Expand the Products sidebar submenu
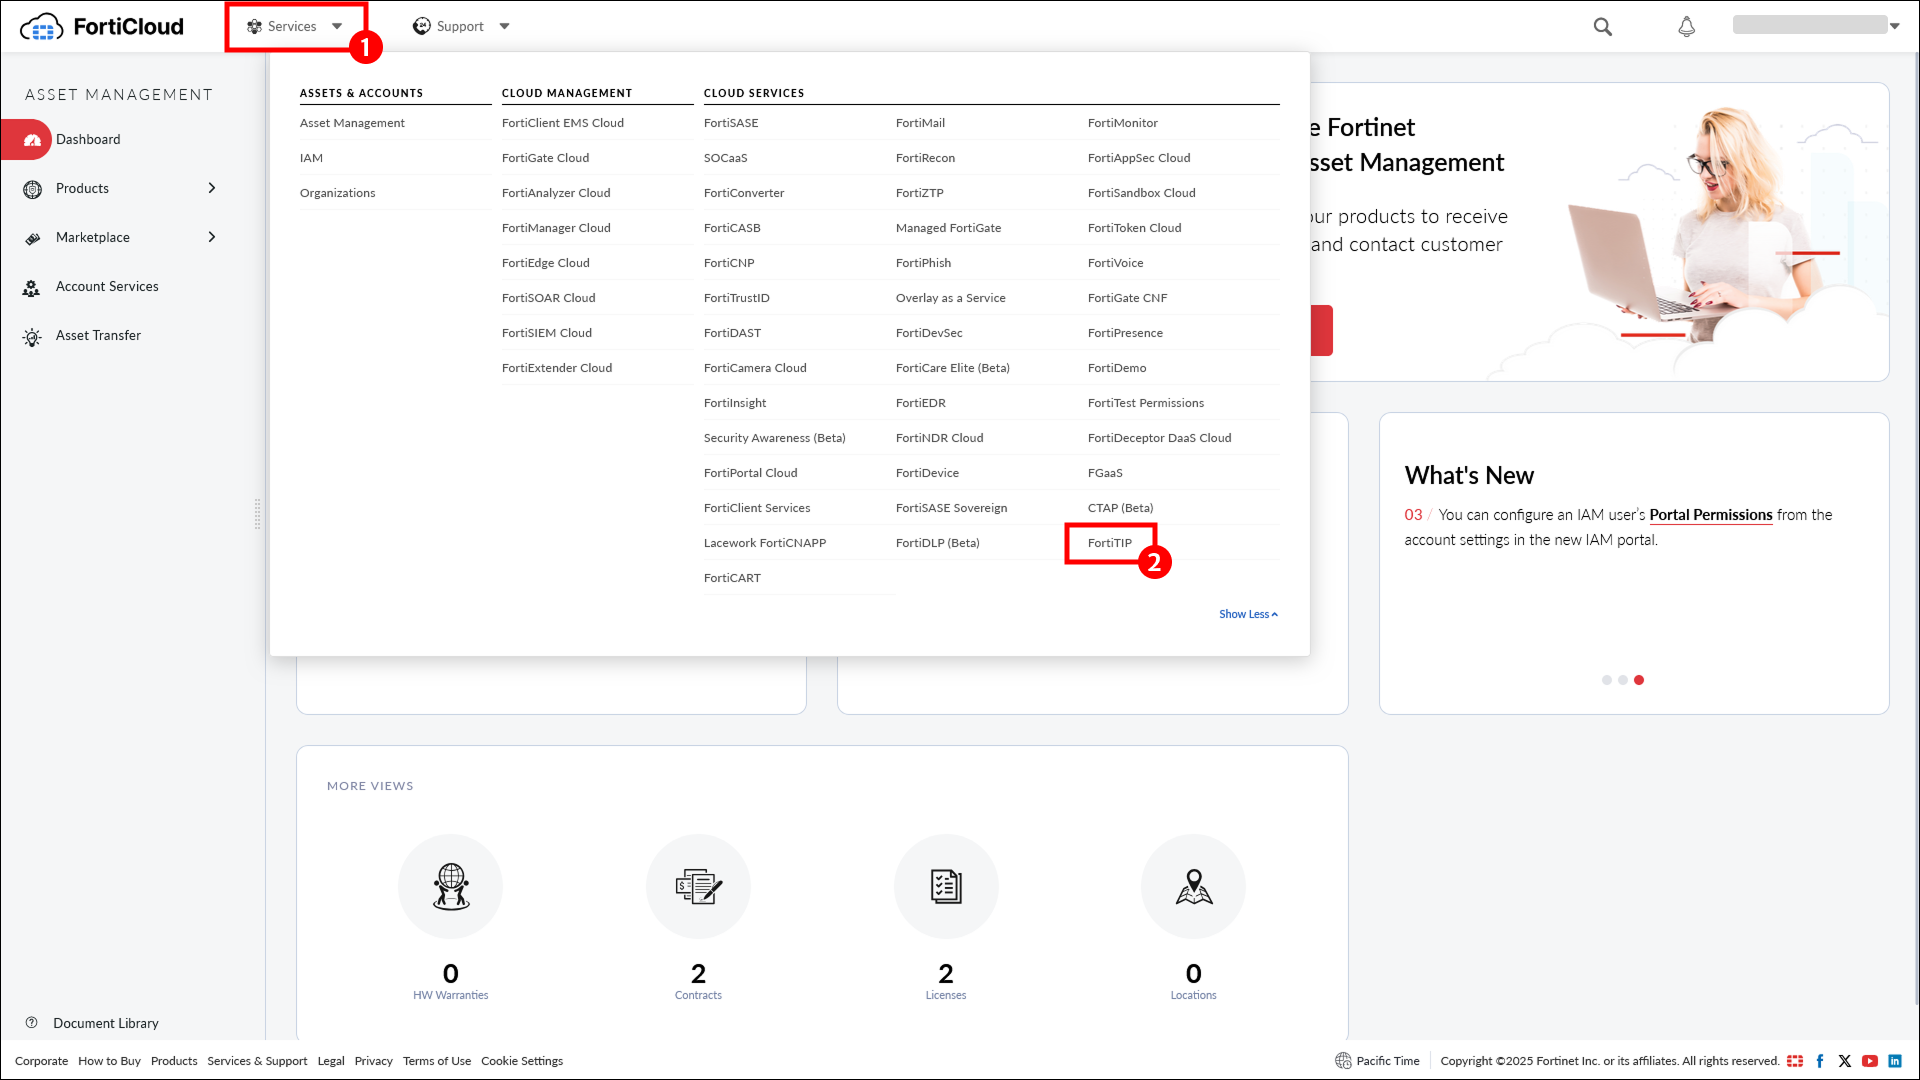The image size is (1920, 1080). 212,188
